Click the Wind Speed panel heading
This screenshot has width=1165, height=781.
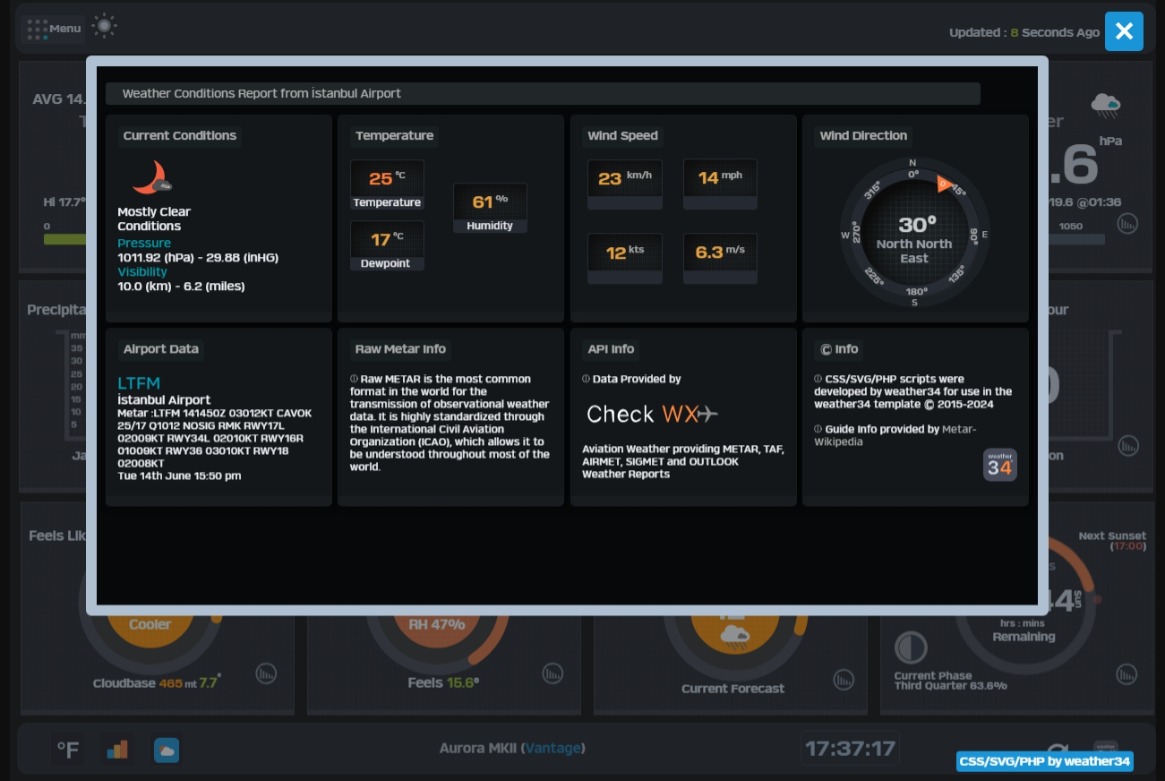[x=623, y=135]
